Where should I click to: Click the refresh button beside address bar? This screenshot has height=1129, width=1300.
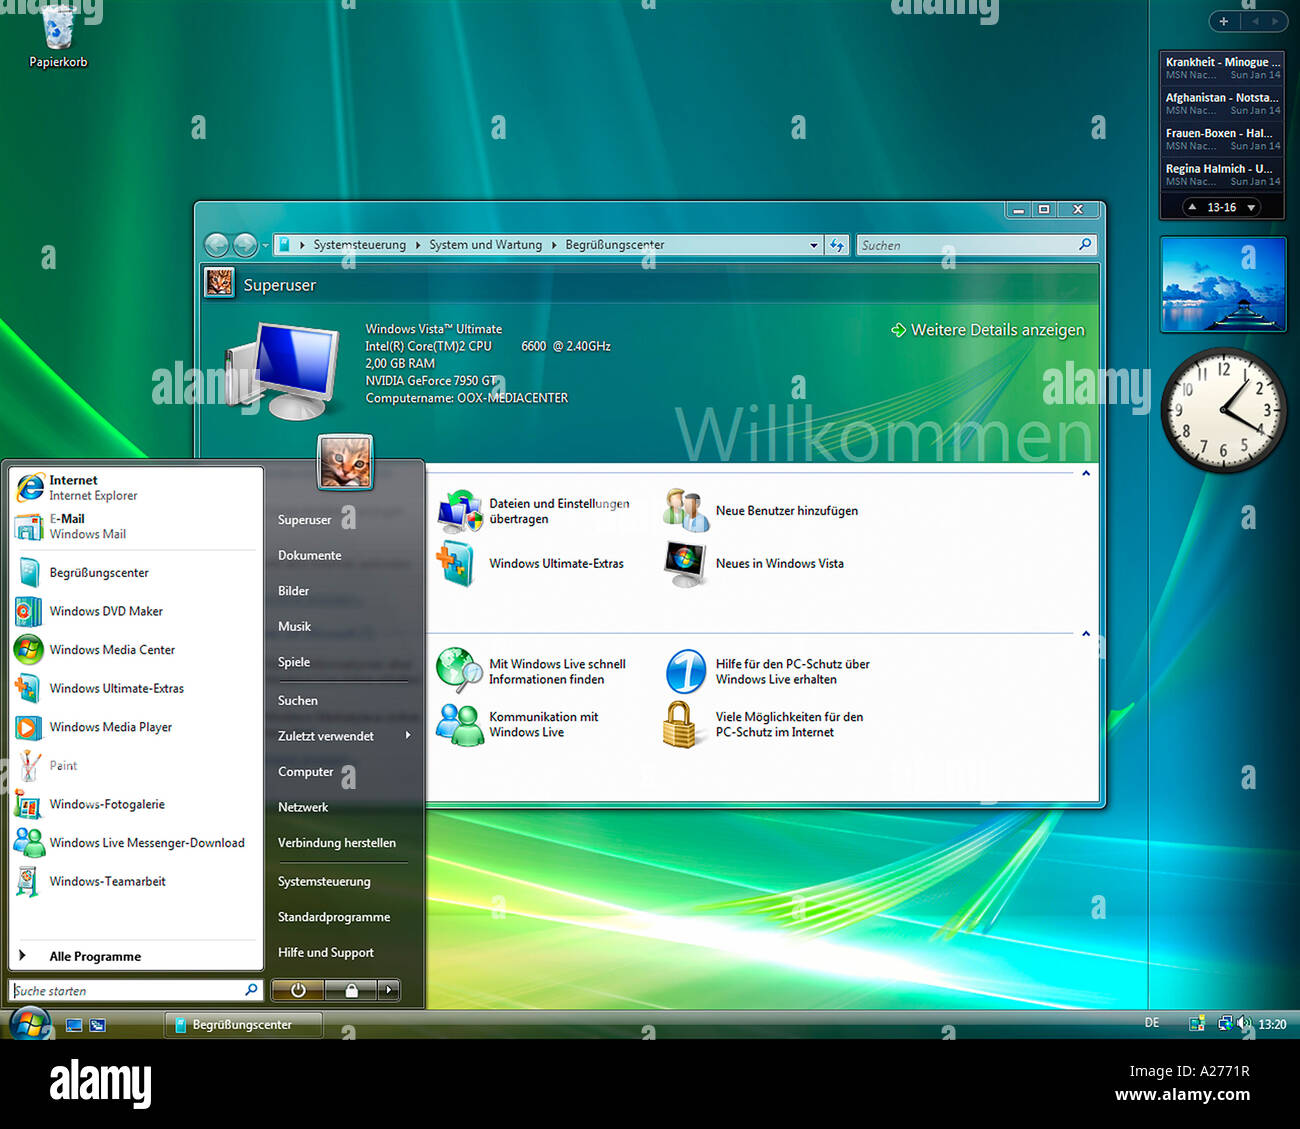coord(837,245)
